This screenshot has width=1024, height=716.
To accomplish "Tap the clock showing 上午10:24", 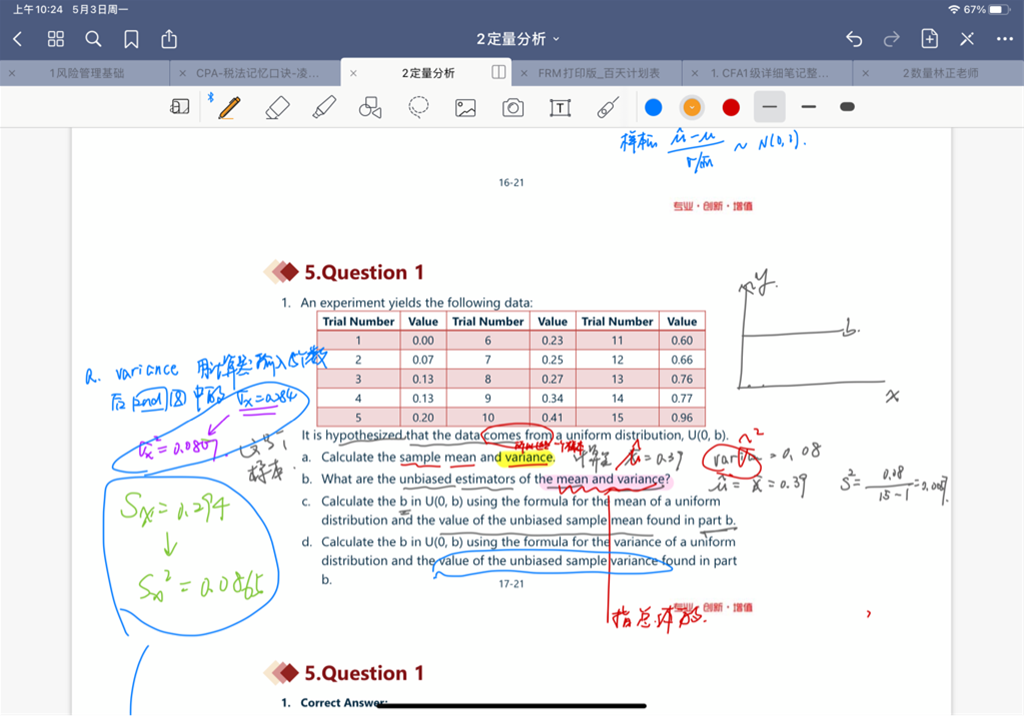I will (x=38, y=9).
